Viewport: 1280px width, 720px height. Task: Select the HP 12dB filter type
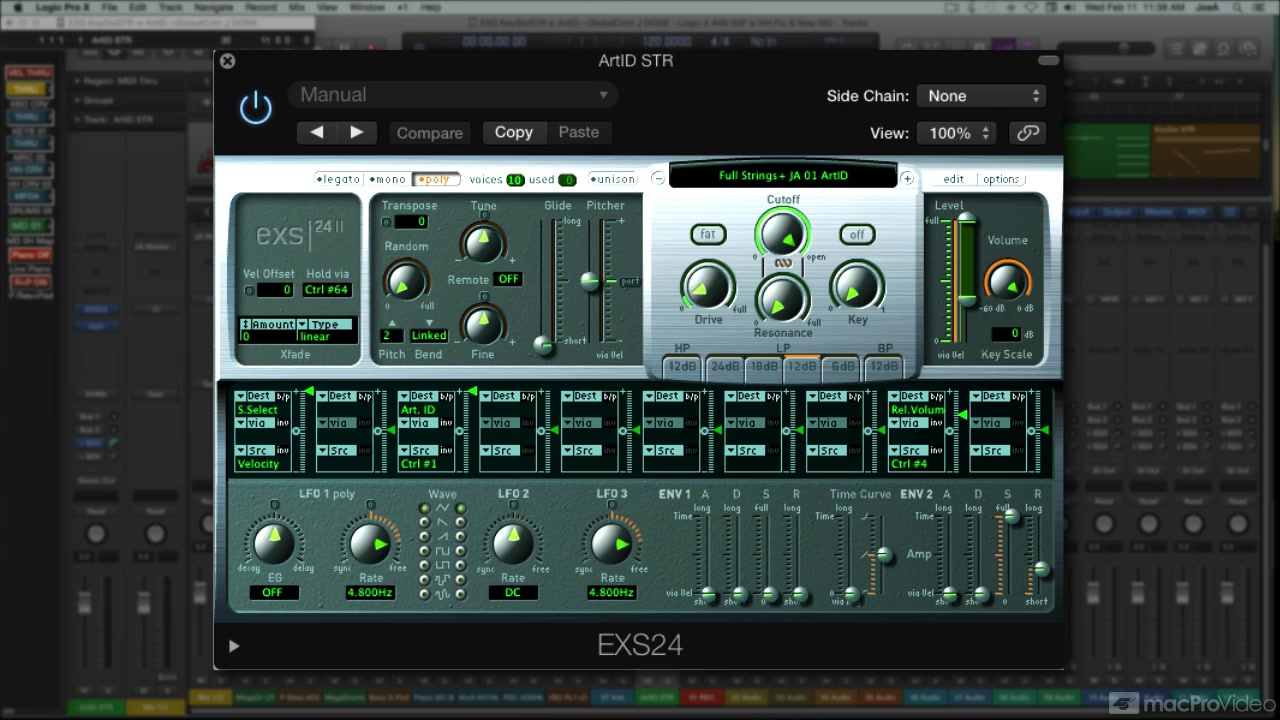coord(683,367)
